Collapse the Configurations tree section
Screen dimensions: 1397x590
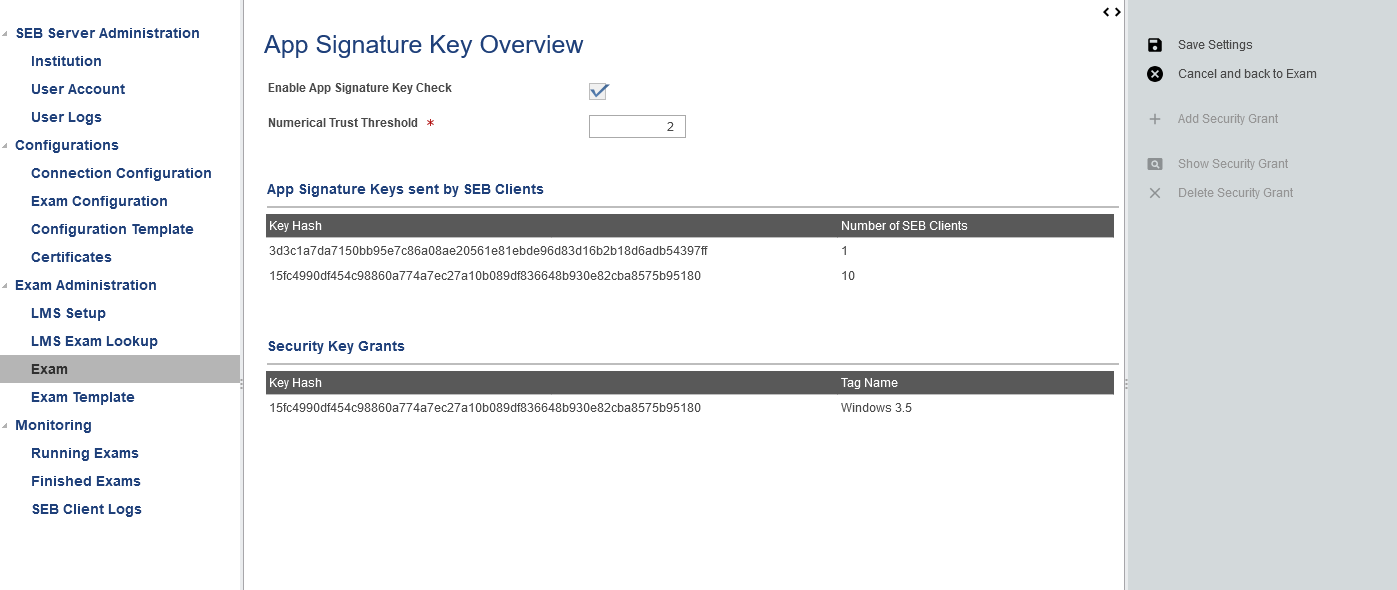click(x=6, y=146)
